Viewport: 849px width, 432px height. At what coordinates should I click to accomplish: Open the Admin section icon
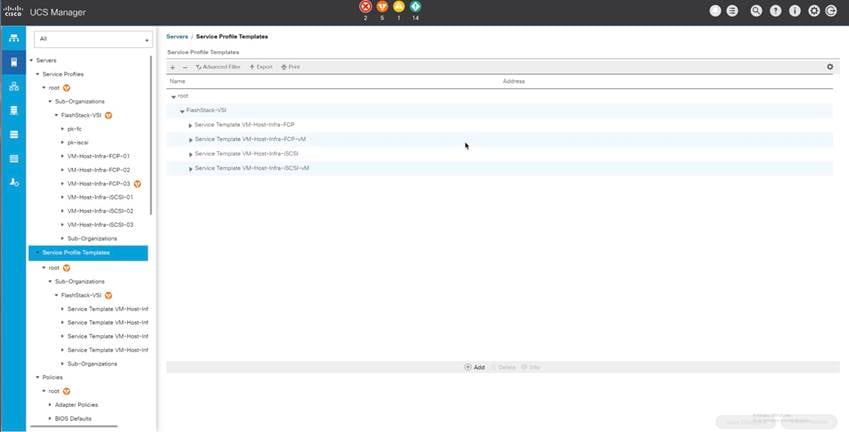click(14, 182)
